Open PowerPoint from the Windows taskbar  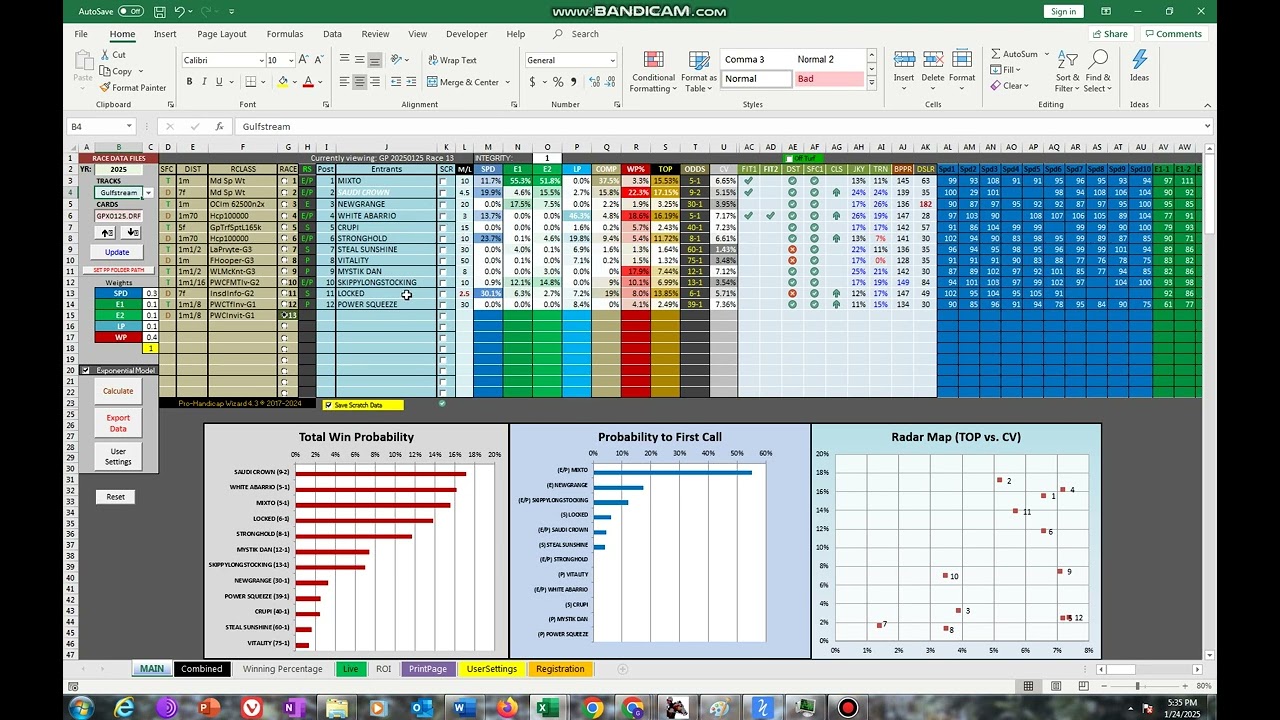pos(209,708)
